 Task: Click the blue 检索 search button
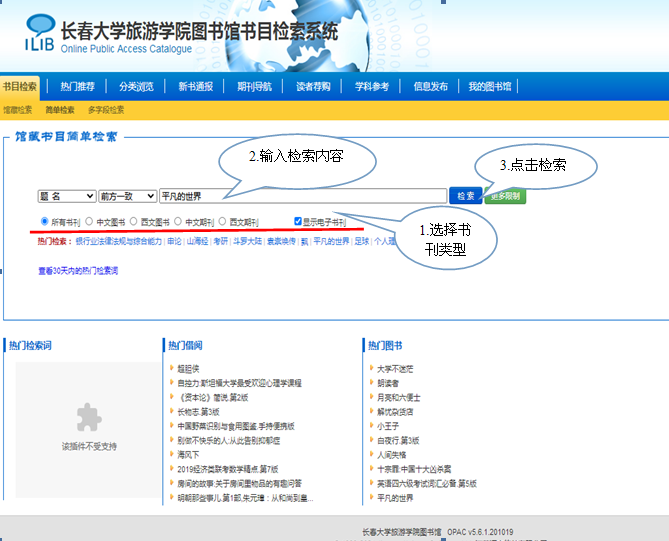pyautogui.click(x=465, y=196)
